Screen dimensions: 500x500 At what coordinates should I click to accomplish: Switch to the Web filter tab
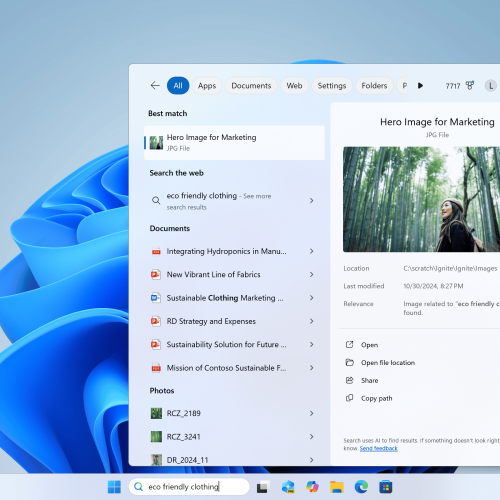pos(294,86)
